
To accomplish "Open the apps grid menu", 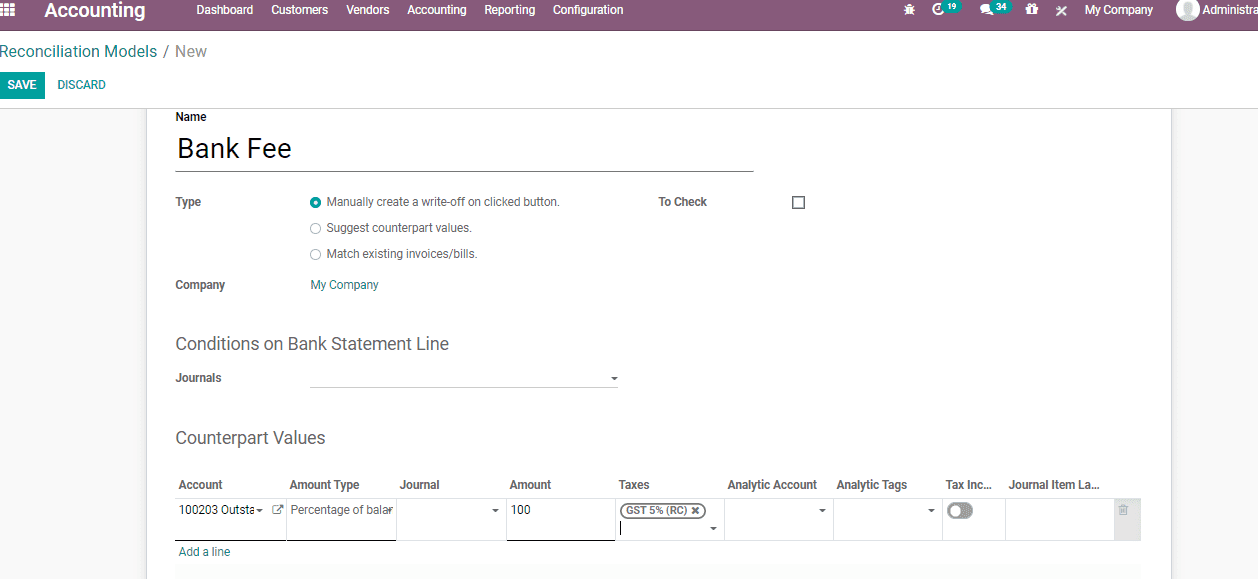I will [x=8, y=9].
